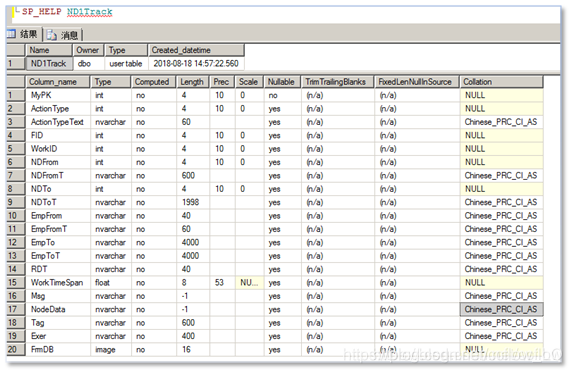Select the FrmDB column name cell
Screen dimensions: 572x373
click(x=58, y=350)
